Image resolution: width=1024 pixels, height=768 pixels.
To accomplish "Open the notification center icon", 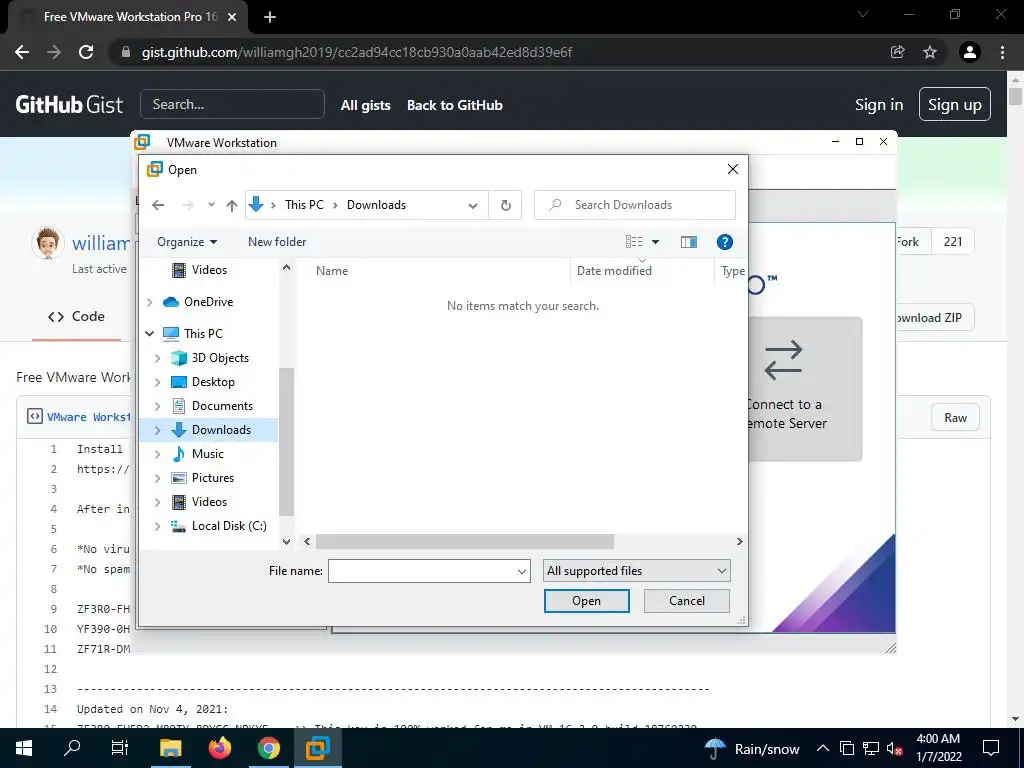I will (991, 748).
